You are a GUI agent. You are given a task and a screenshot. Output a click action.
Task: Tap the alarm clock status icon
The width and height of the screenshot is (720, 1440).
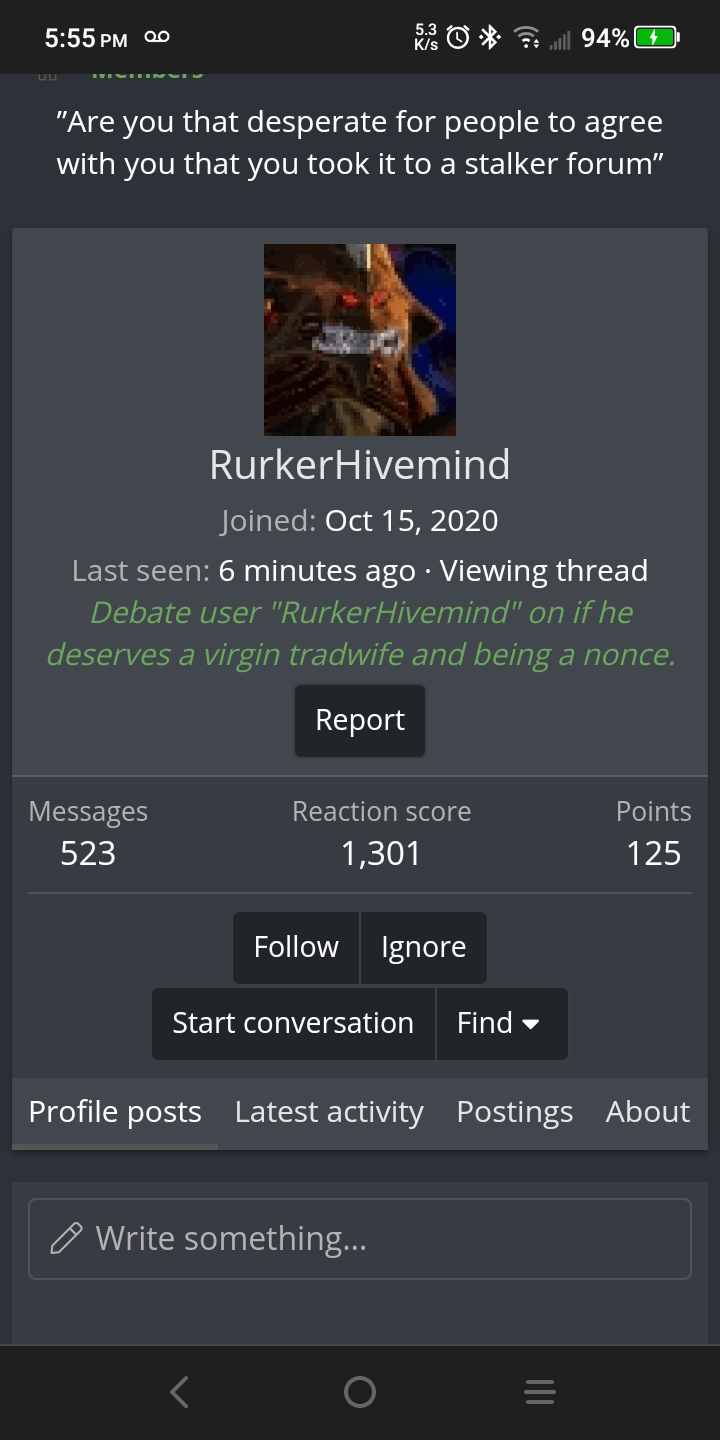pyautogui.click(x=458, y=38)
